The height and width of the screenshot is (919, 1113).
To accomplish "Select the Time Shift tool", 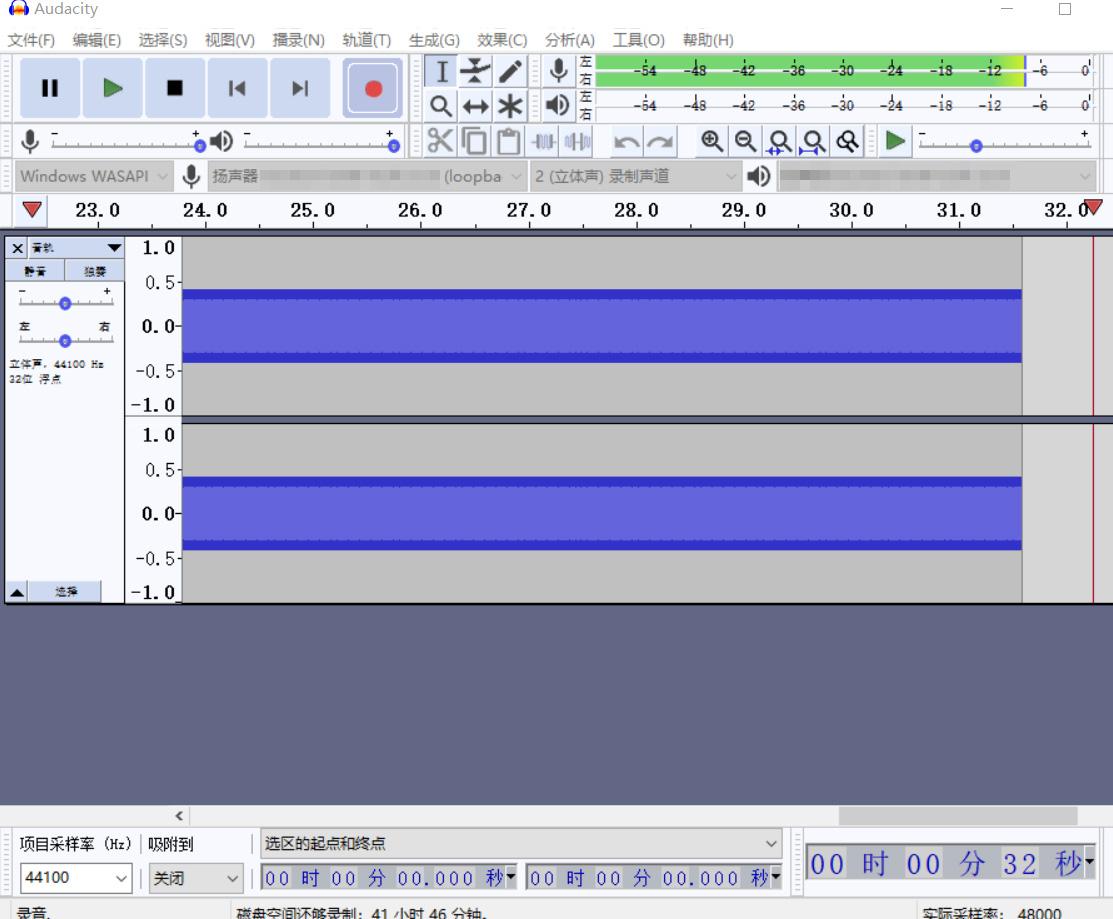I will 475,106.
